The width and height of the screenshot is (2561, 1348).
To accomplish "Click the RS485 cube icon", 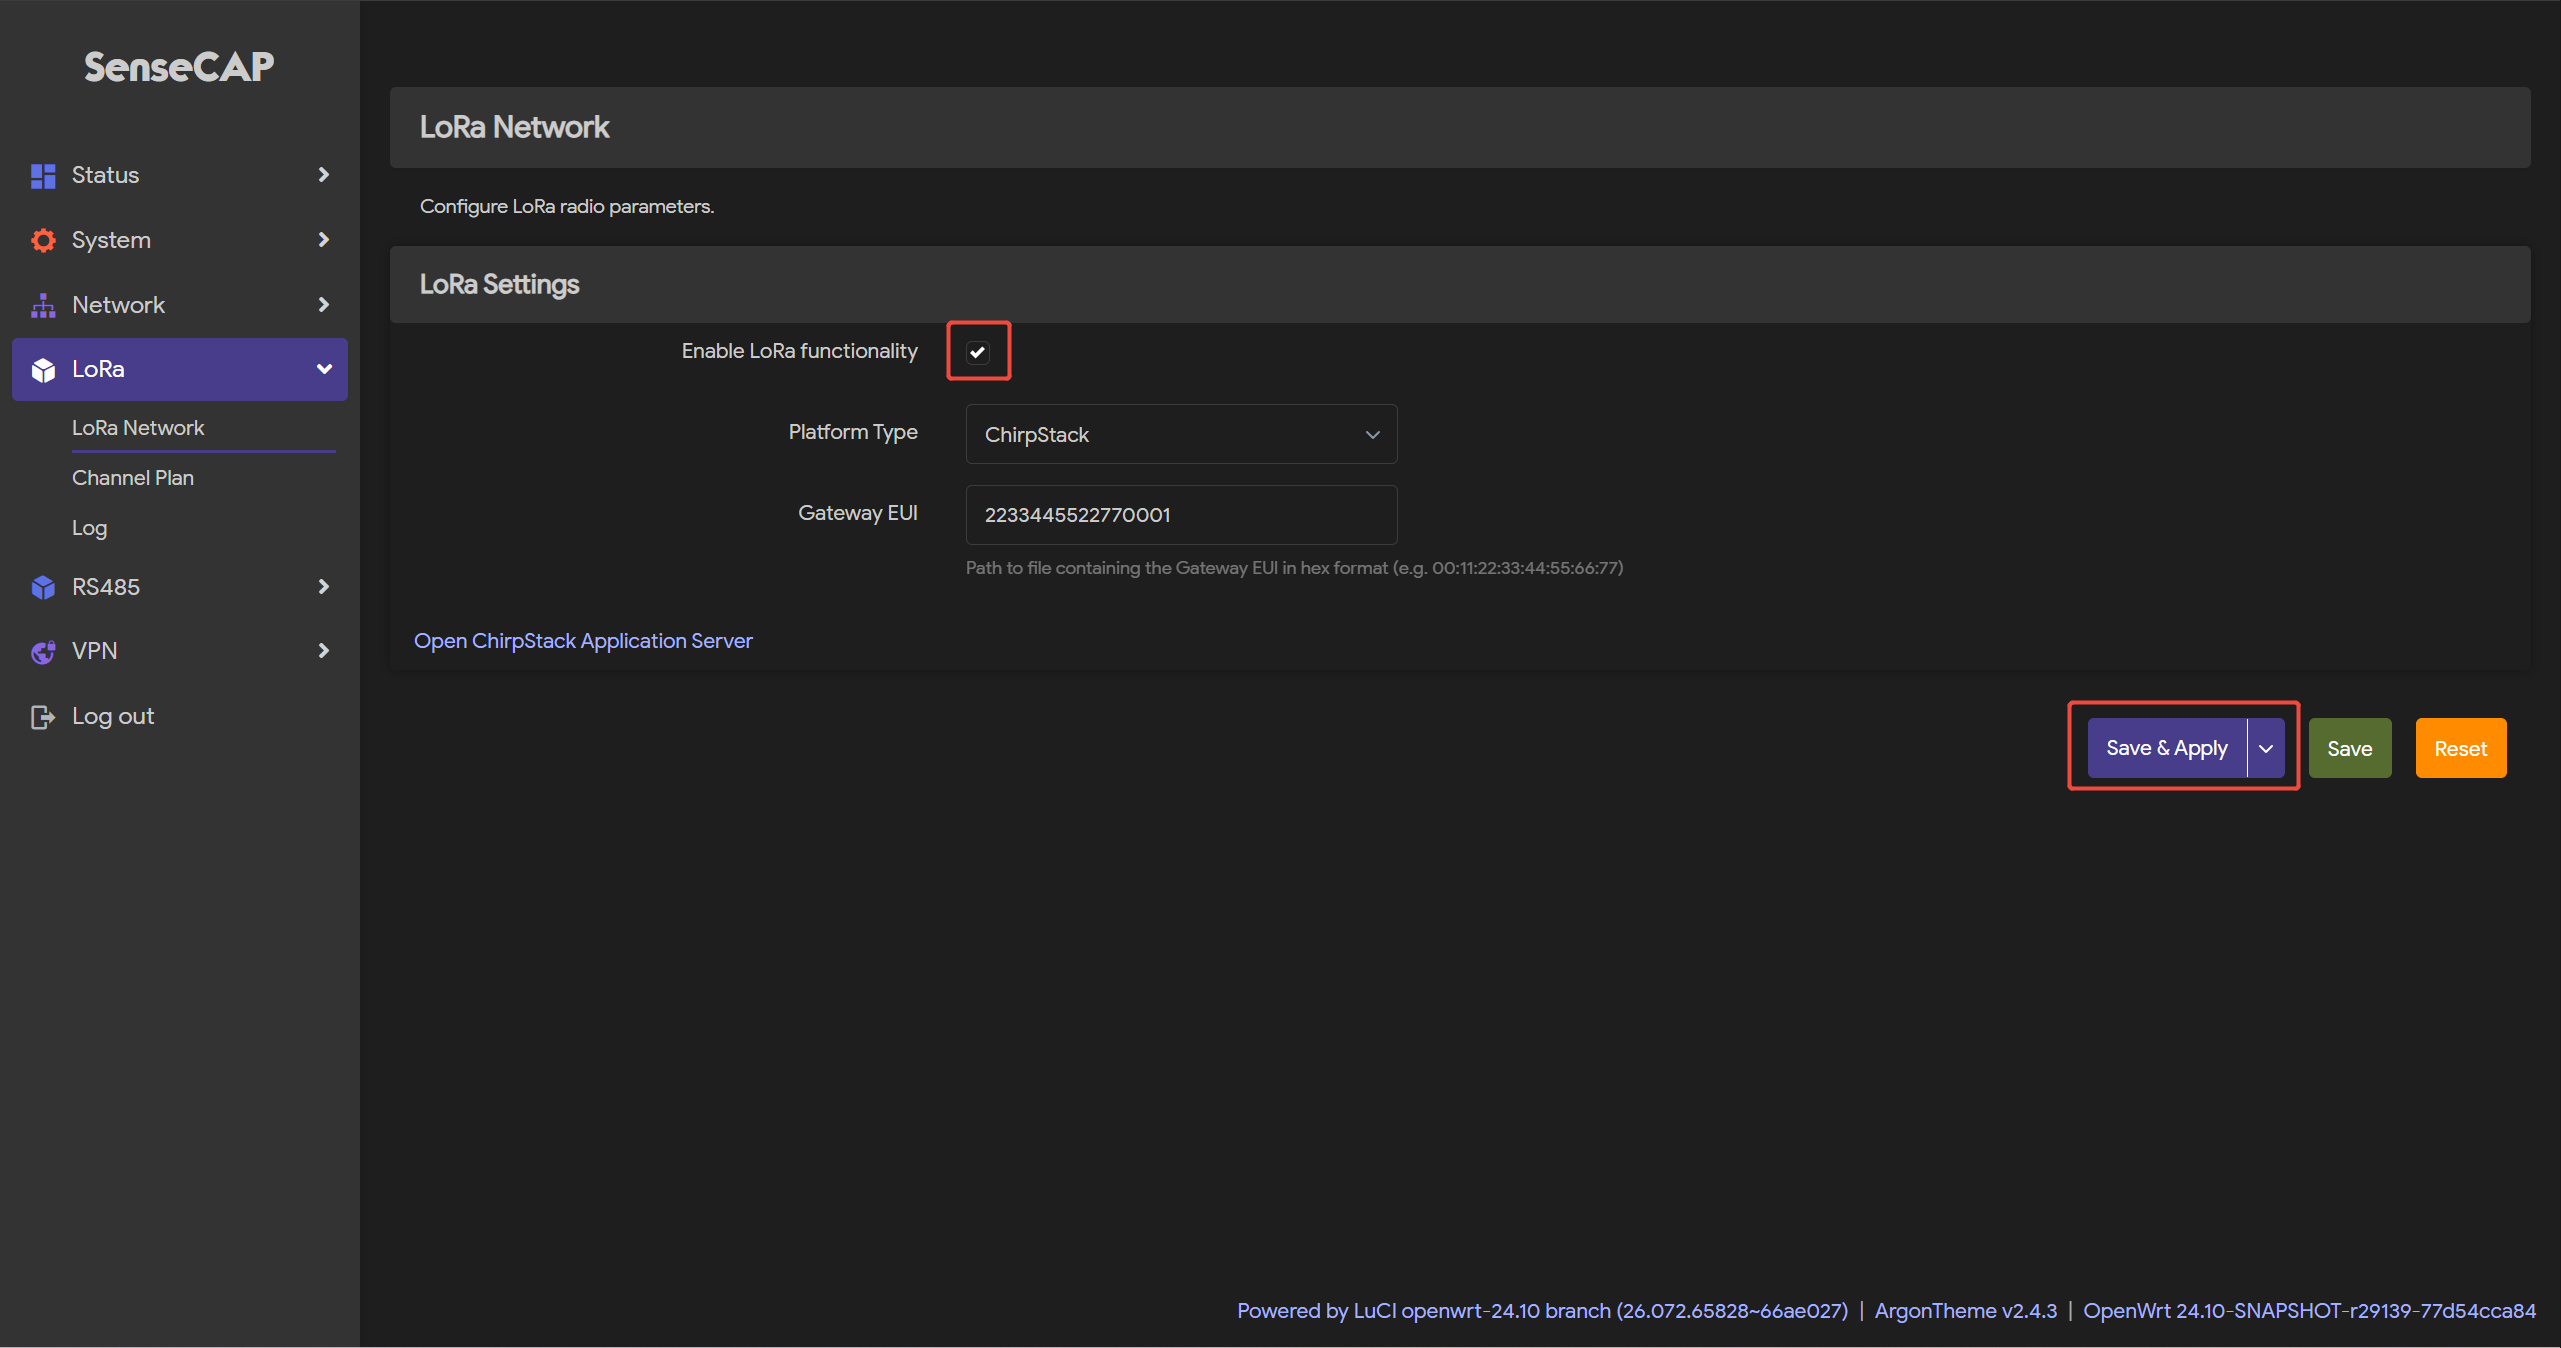I will coord(43,587).
